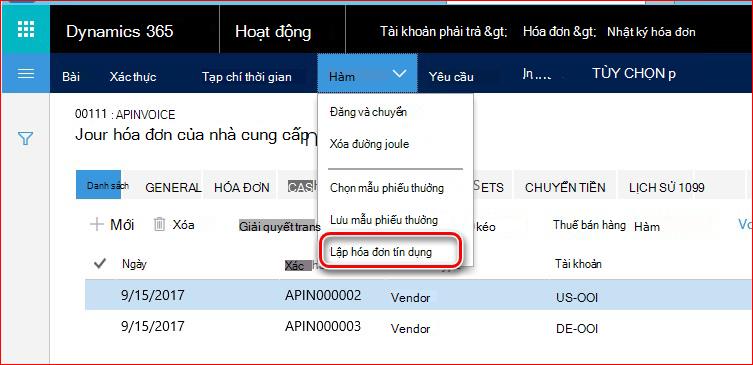Click Vendor cell in US-OOI row
Screen dimensions: 753x365
pyautogui.click(x=410, y=298)
